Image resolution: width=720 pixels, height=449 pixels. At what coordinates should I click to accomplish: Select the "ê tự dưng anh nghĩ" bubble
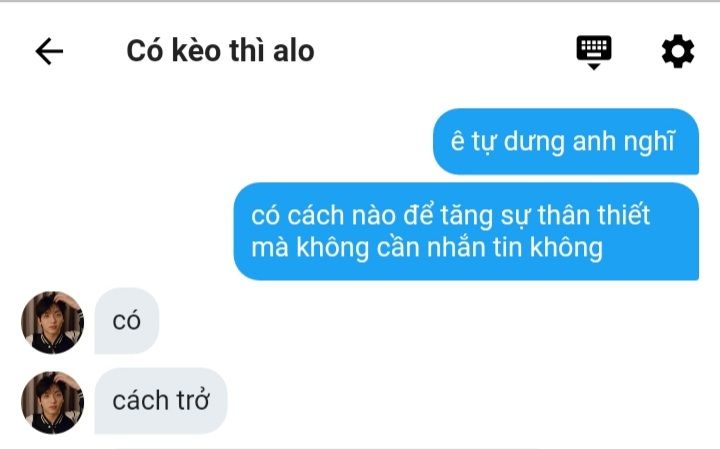tap(566, 141)
